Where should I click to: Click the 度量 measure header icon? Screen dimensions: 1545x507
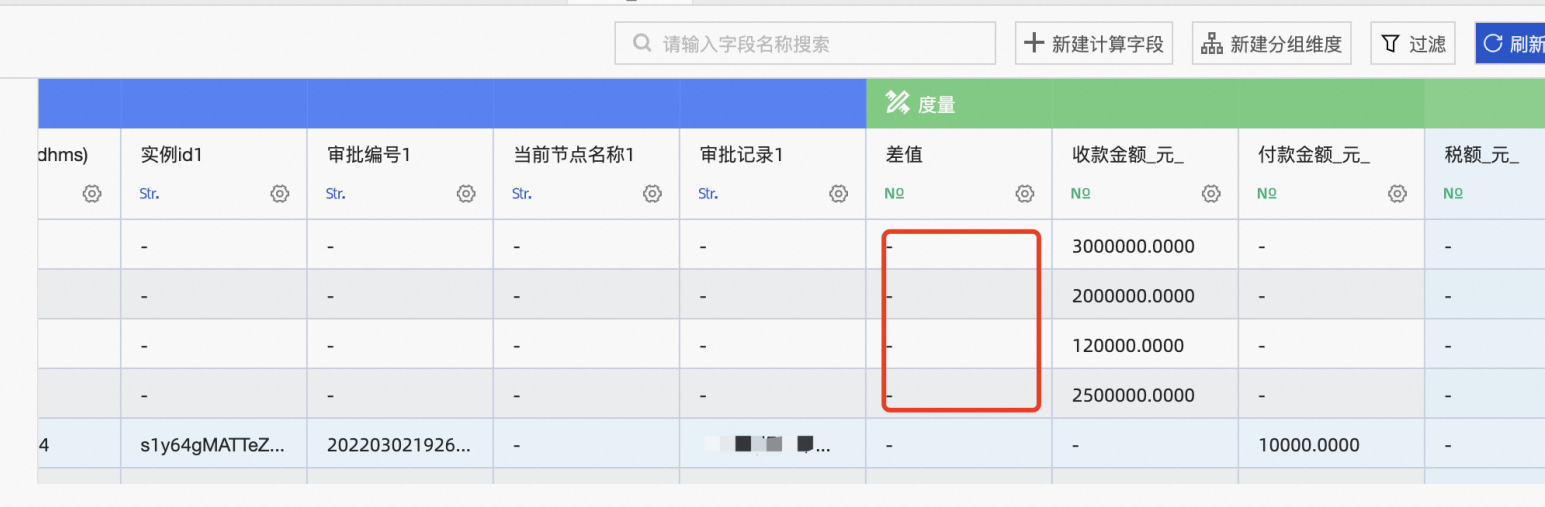click(897, 103)
